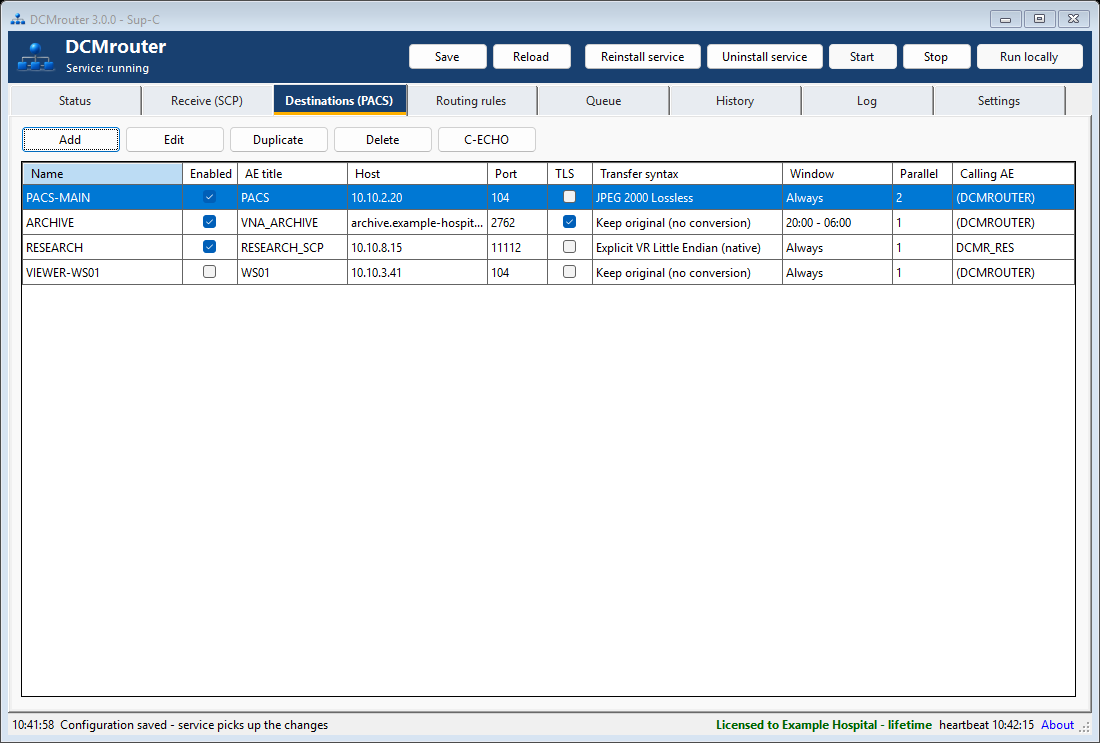Sort by the Port column header

click(x=518, y=173)
